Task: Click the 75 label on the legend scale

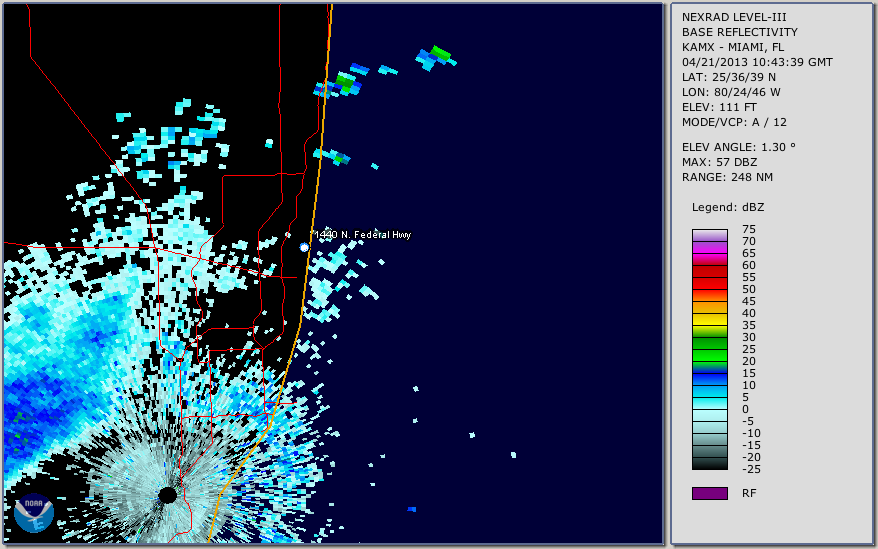Action: (x=749, y=229)
